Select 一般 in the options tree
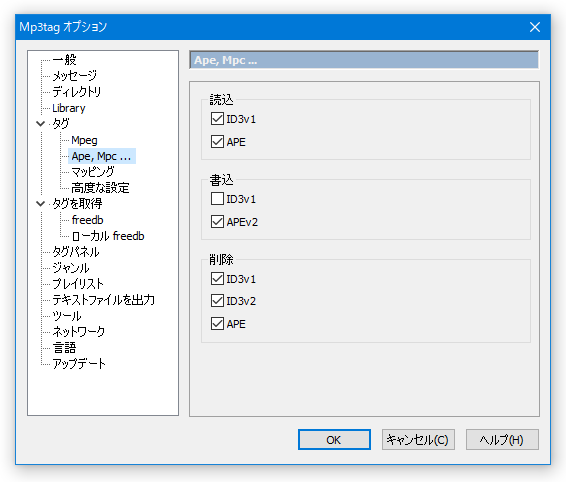Viewport: 566px width, 482px height. (65, 60)
